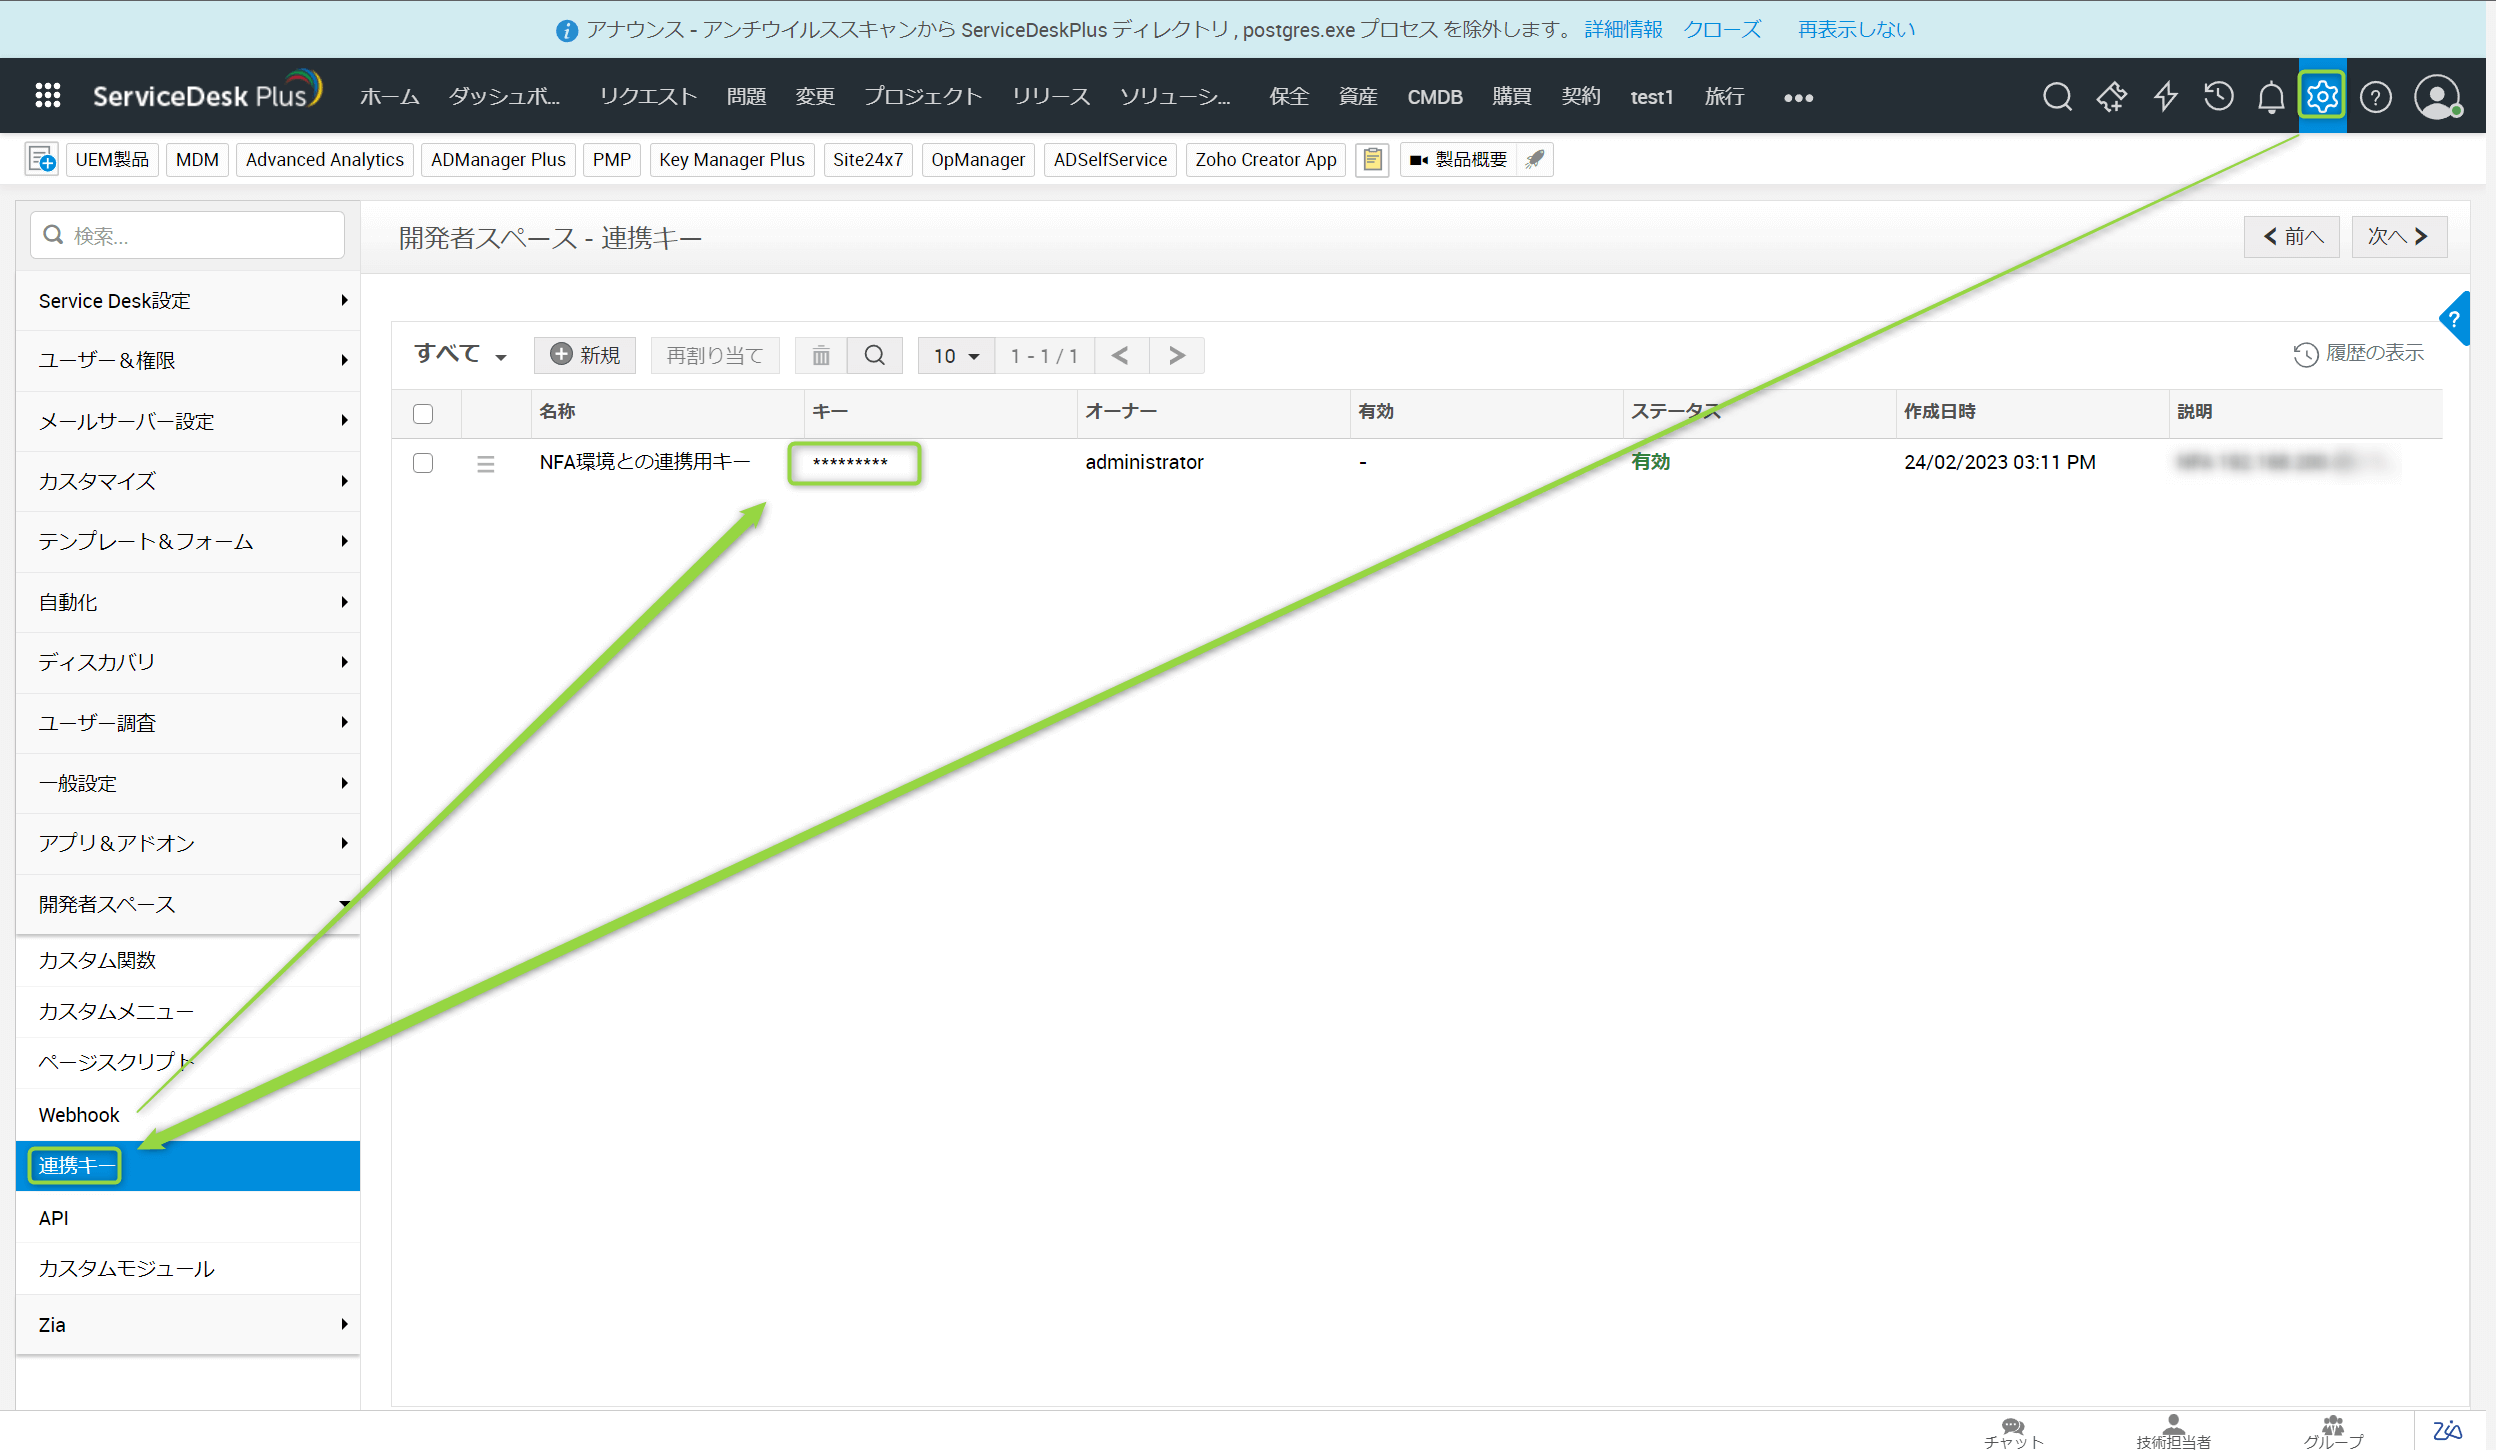Select Webhook in developer space menu
The image size is (2496, 1450).
[x=79, y=1114]
